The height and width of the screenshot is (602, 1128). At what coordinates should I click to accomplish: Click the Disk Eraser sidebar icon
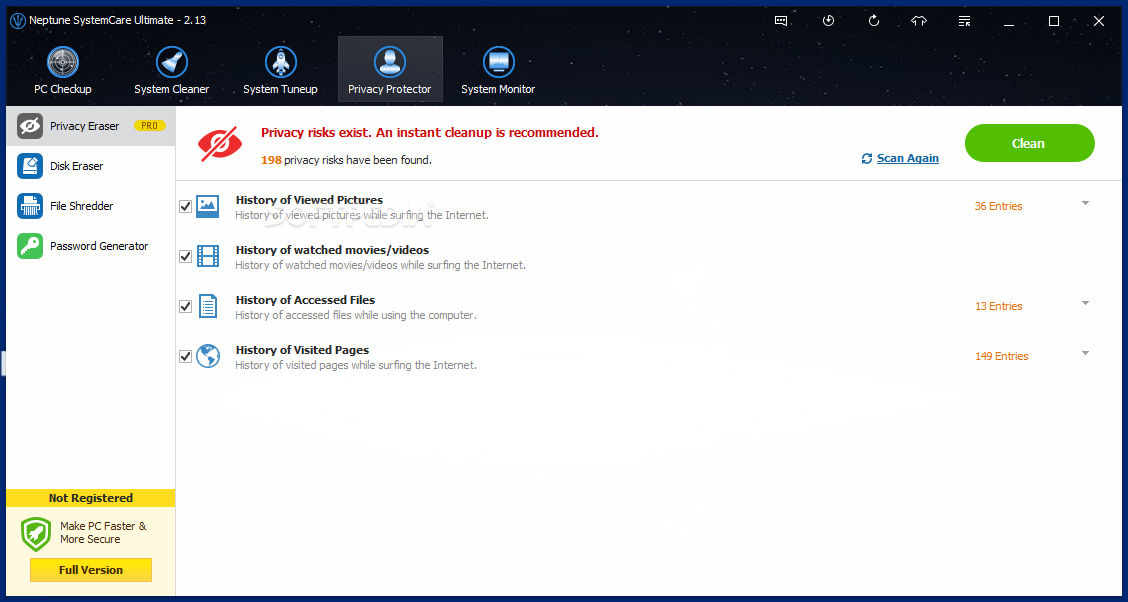(30, 166)
